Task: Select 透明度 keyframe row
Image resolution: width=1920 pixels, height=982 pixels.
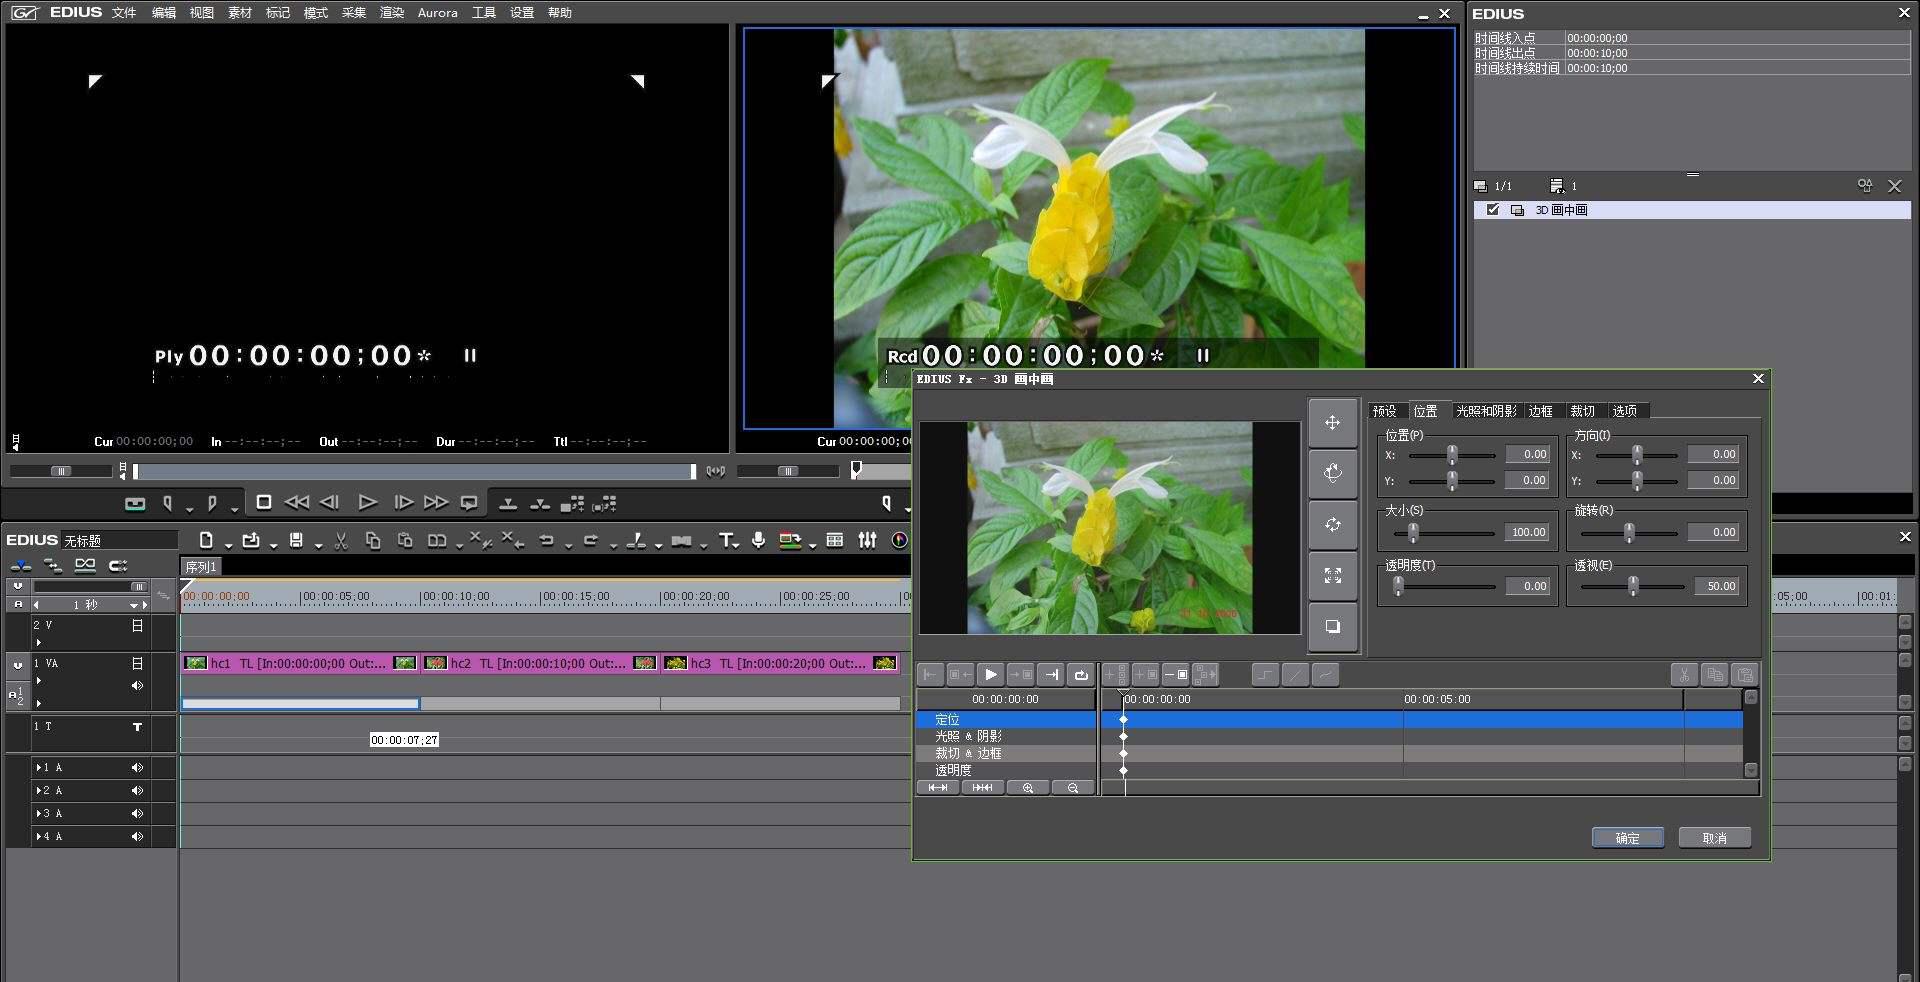Action: [1006, 770]
